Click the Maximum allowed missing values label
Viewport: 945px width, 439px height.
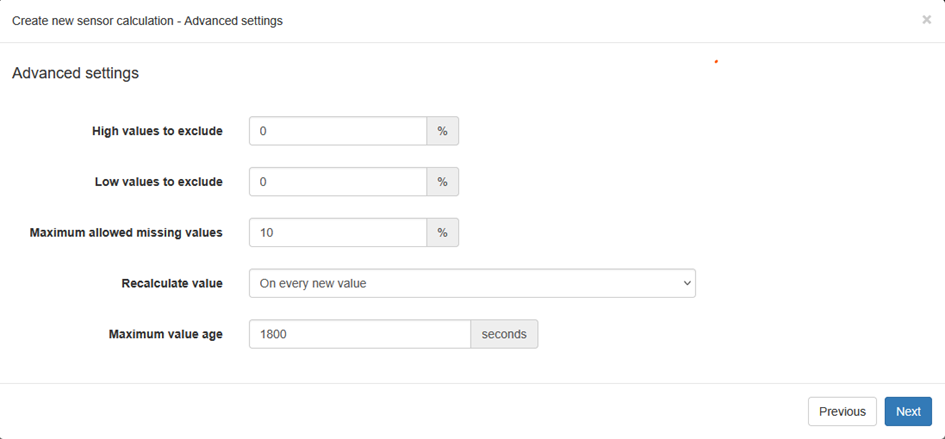[x=126, y=233]
